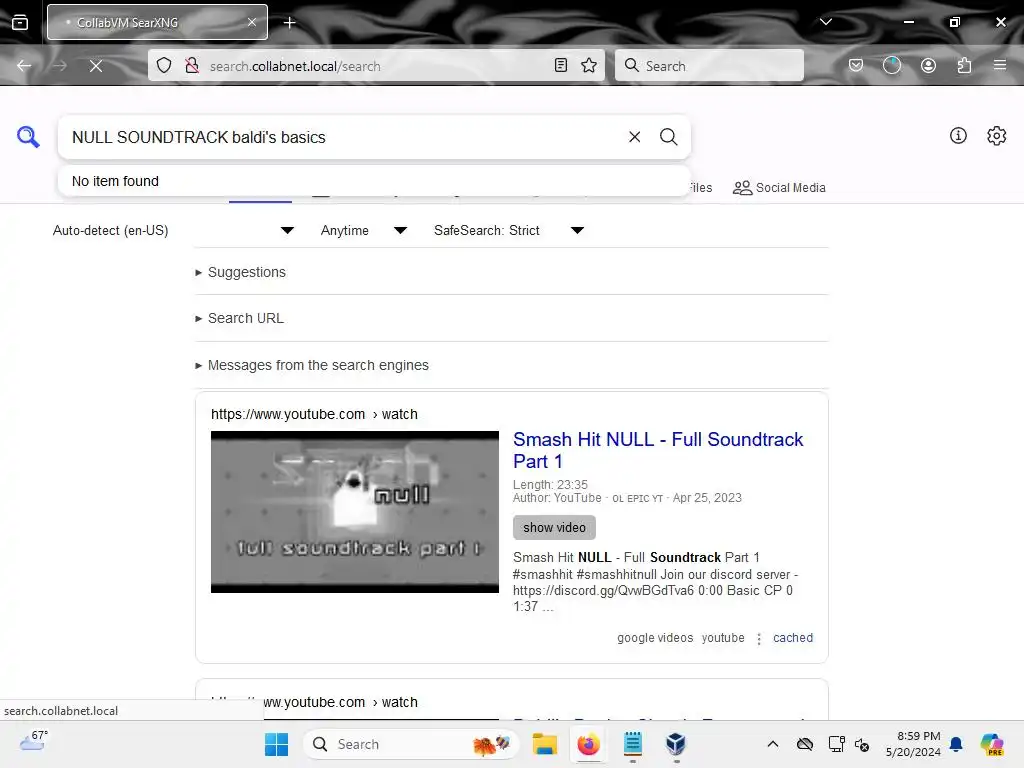Bookmark this page with star icon
The width and height of the screenshot is (1024, 768).
coord(589,65)
